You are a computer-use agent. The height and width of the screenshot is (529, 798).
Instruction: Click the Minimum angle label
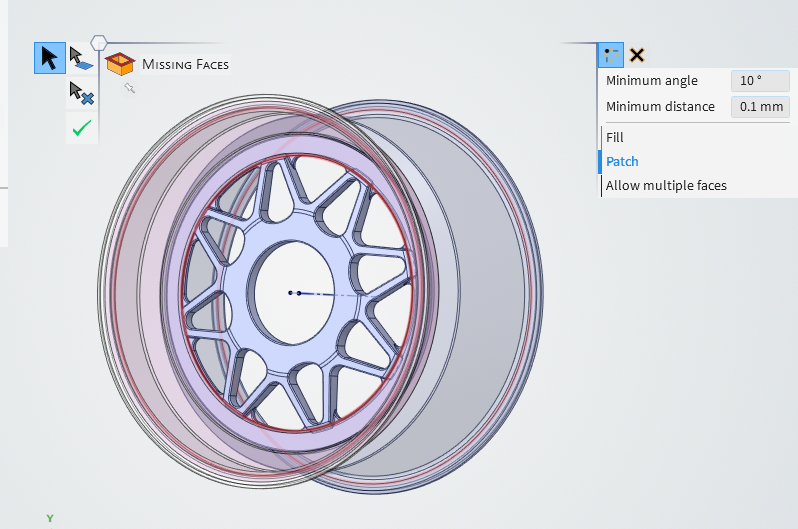[x=652, y=81]
